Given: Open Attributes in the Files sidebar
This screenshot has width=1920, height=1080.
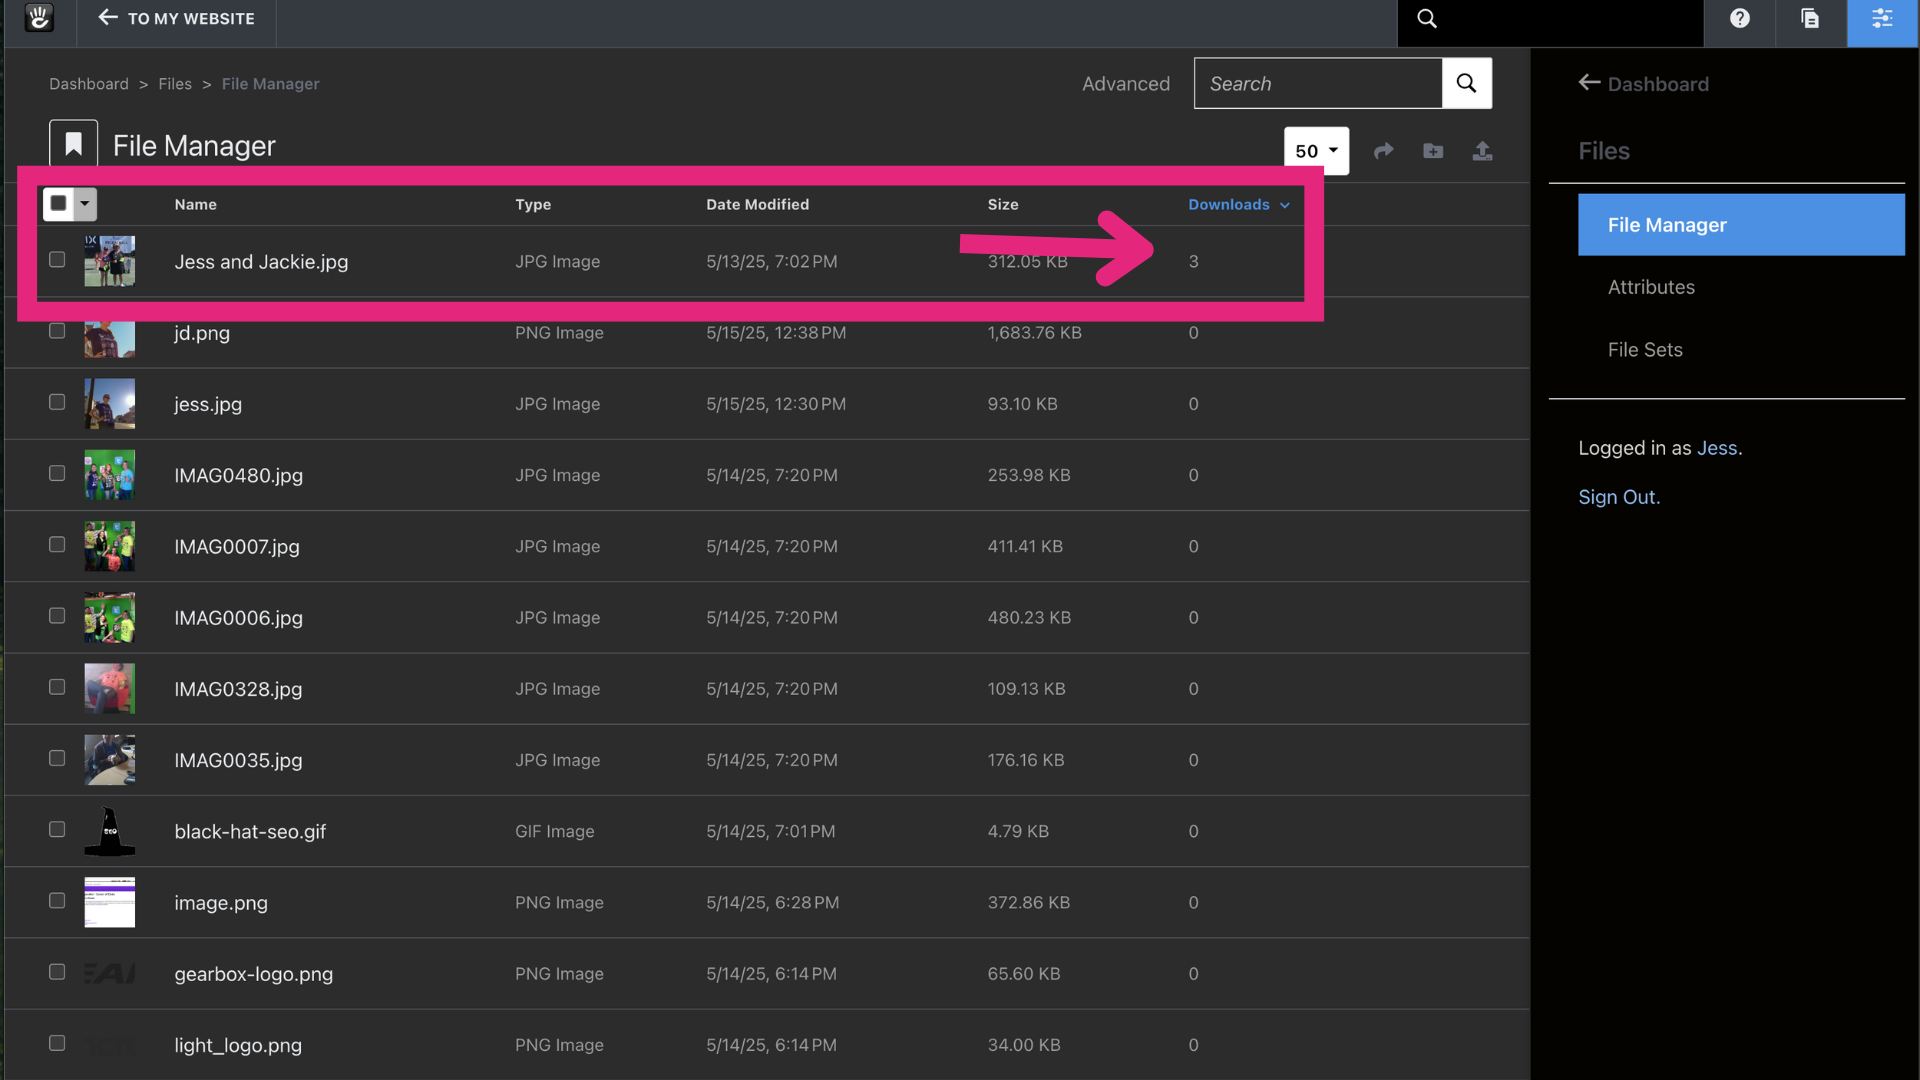Looking at the screenshot, I should (x=1650, y=287).
